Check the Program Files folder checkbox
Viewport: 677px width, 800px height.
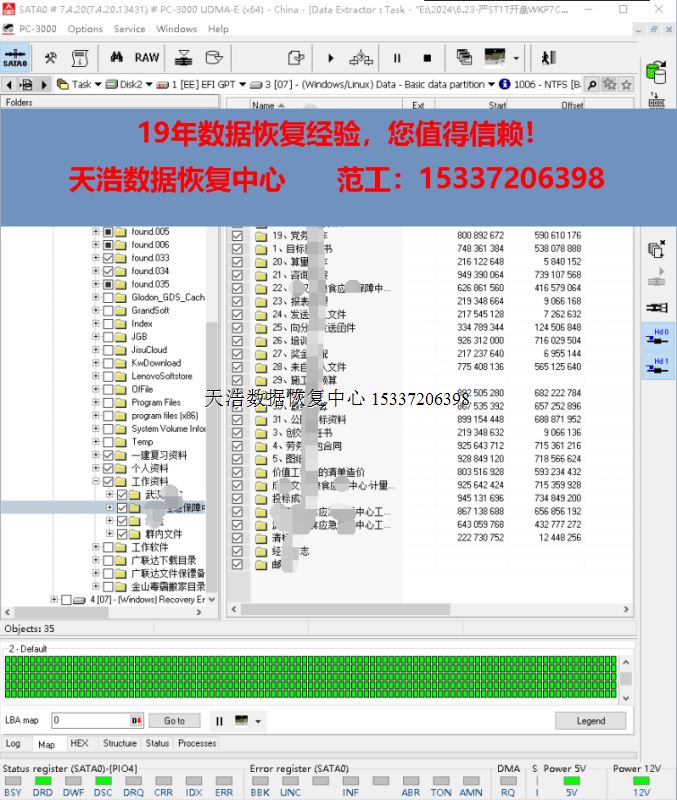[x=108, y=403]
